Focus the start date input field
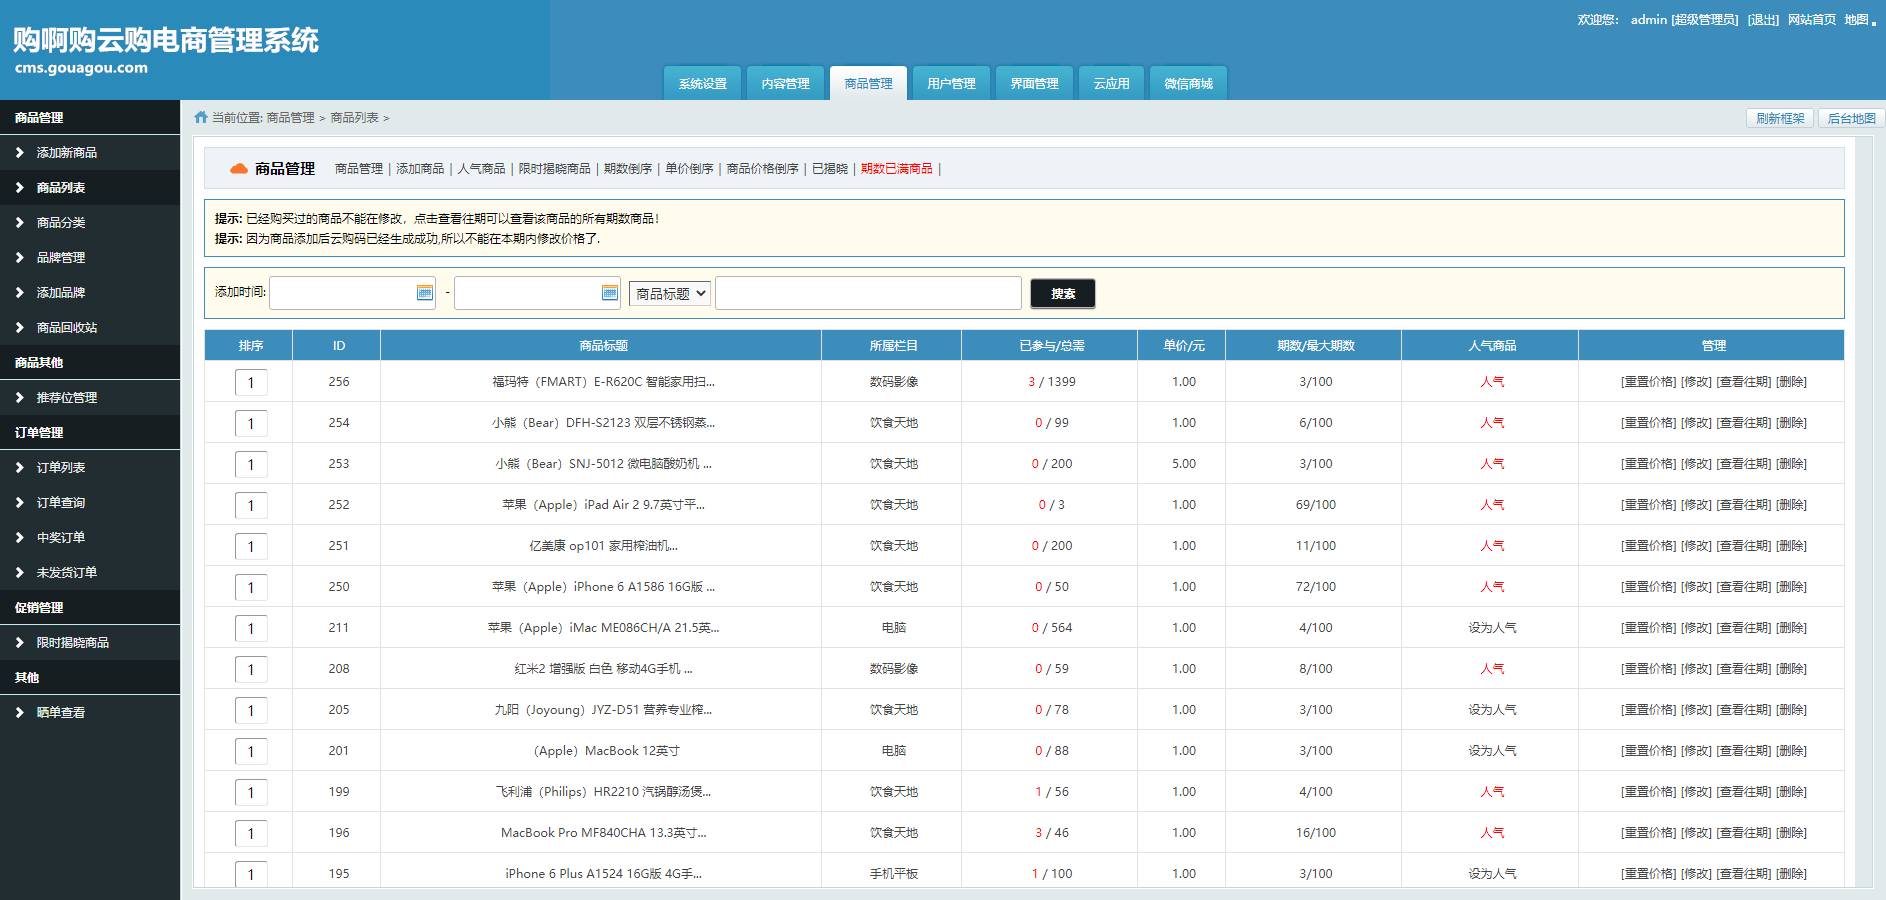 pos(352,293)
